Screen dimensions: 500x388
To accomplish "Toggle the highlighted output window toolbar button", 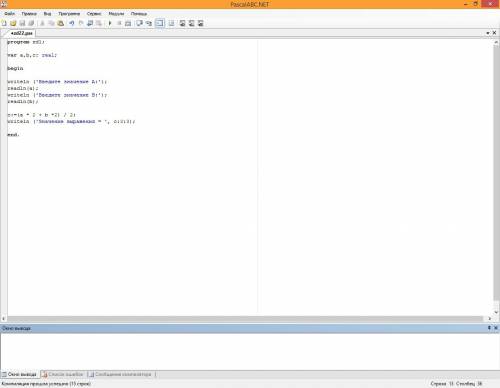I will point(160,23).
